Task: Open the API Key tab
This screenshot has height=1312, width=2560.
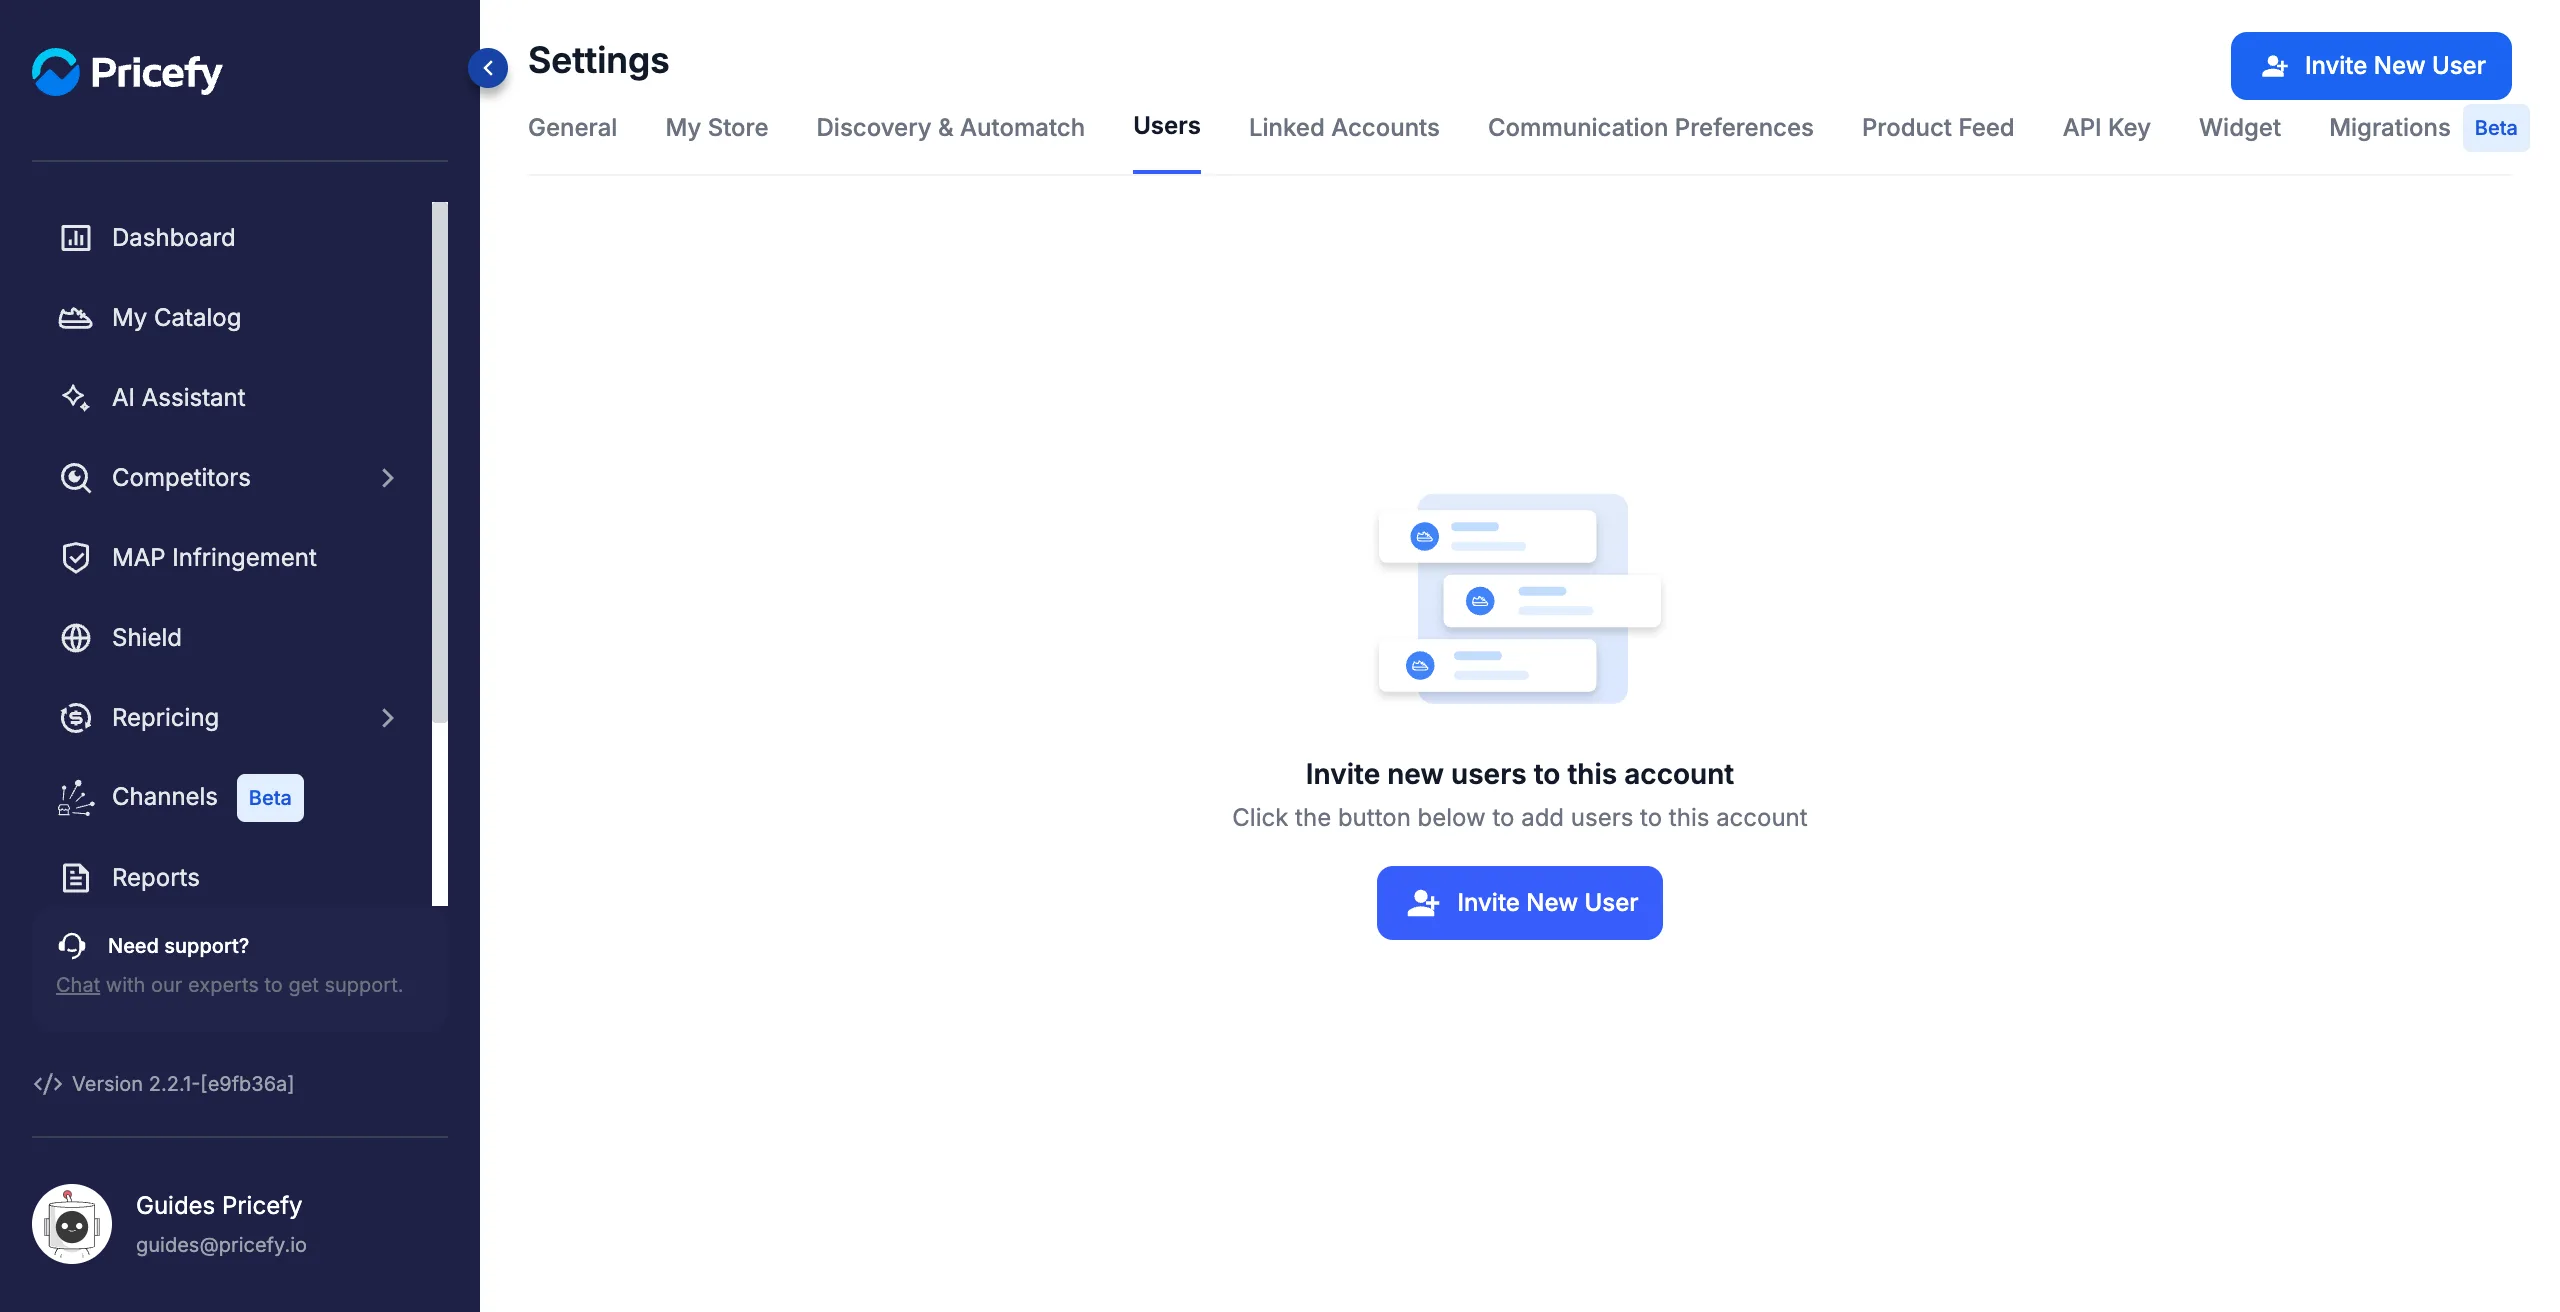Action: coord(2106,128)
